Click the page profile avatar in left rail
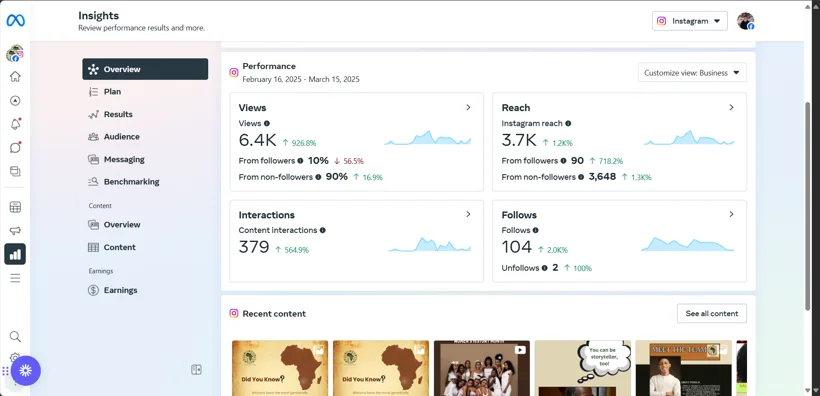Screen dimensions: 820x396 click(15, 53)
